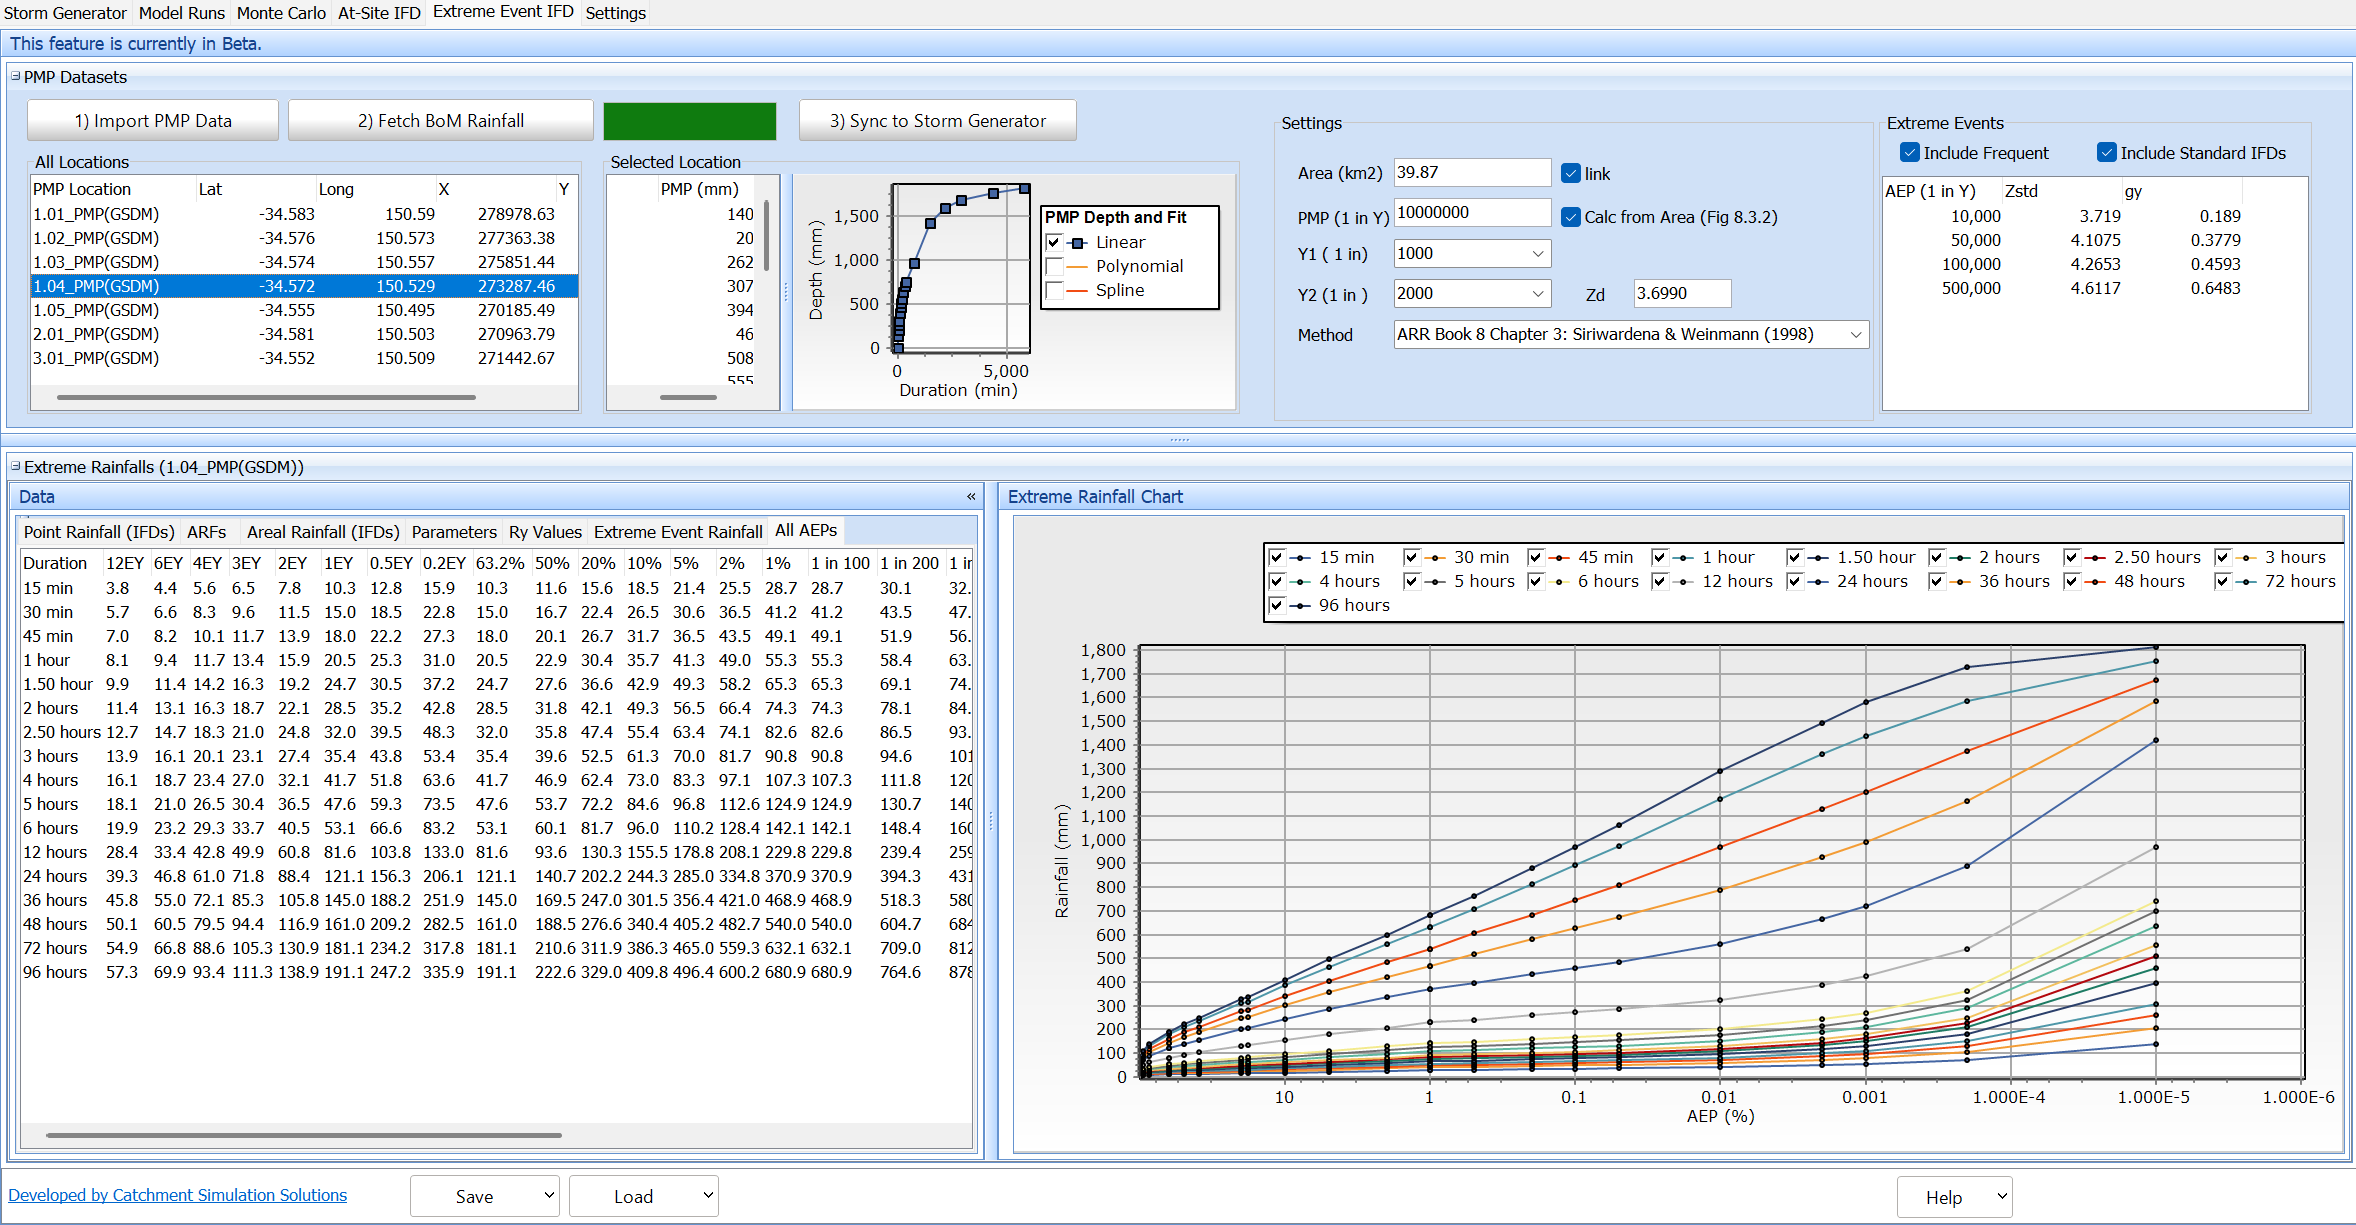Image resolution: width=2356 pixels, height=1225 pixels.
Task: Uncheck Calc from Area option
Action: [x=1571, y=217]
